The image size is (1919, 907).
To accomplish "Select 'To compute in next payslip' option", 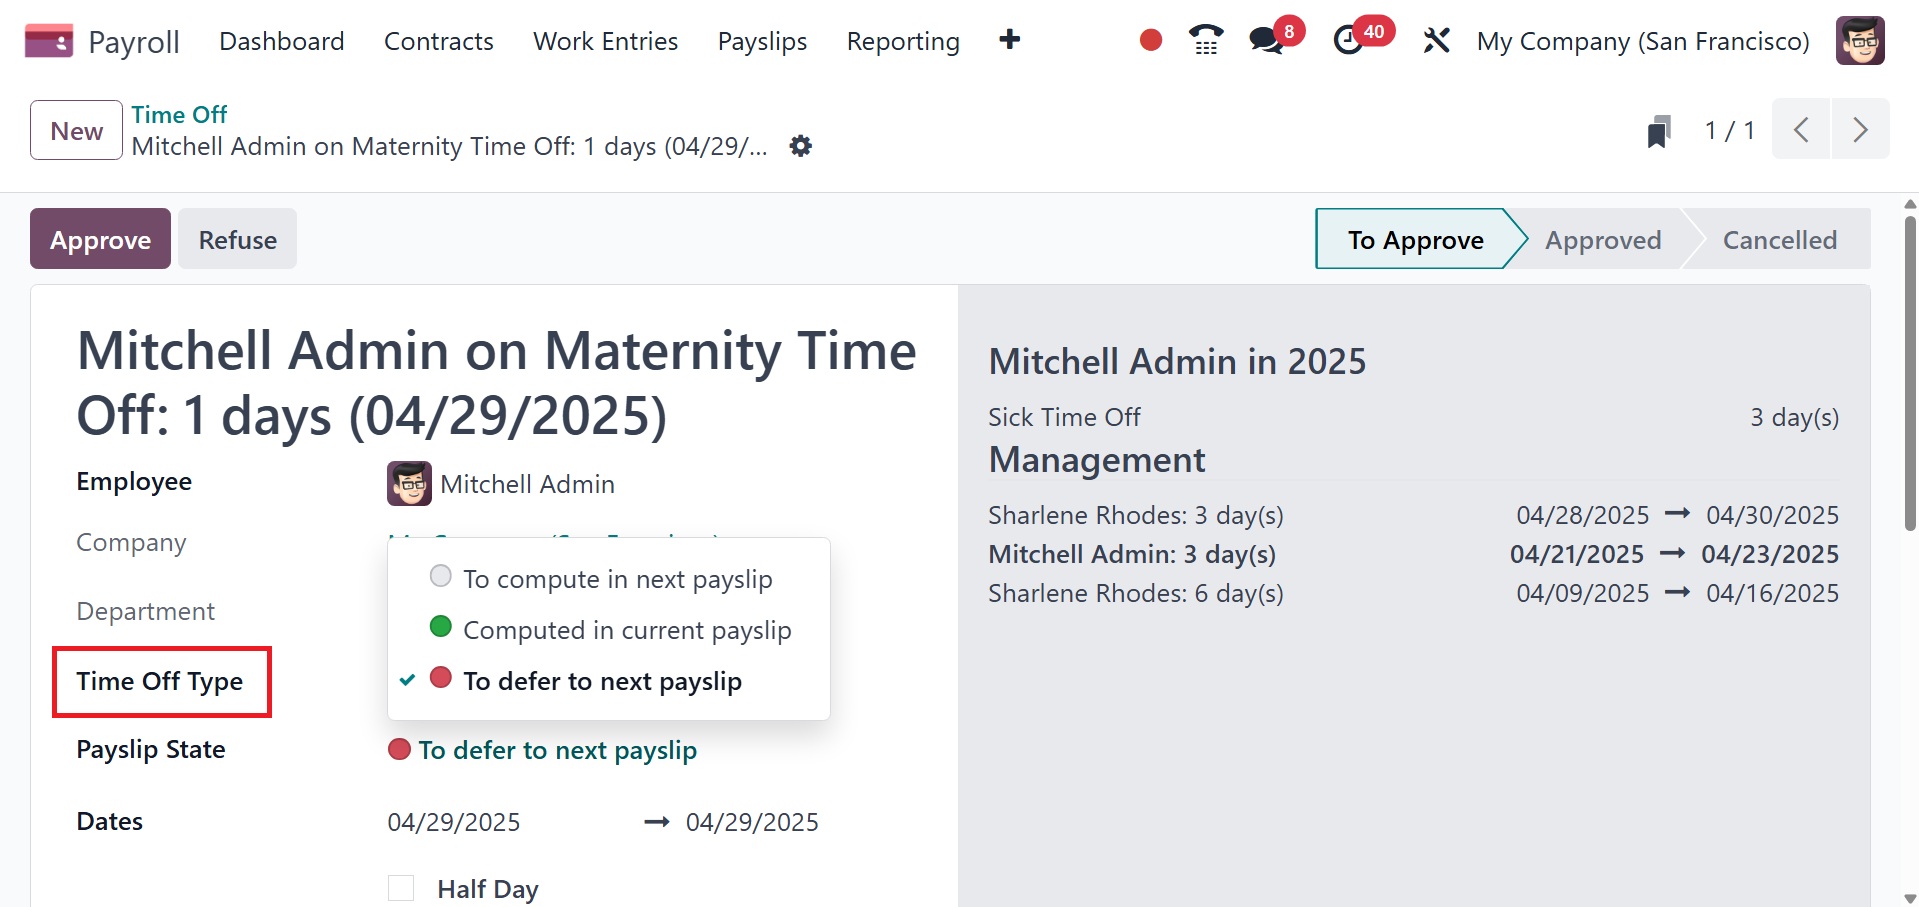I will tap(617, 579).
